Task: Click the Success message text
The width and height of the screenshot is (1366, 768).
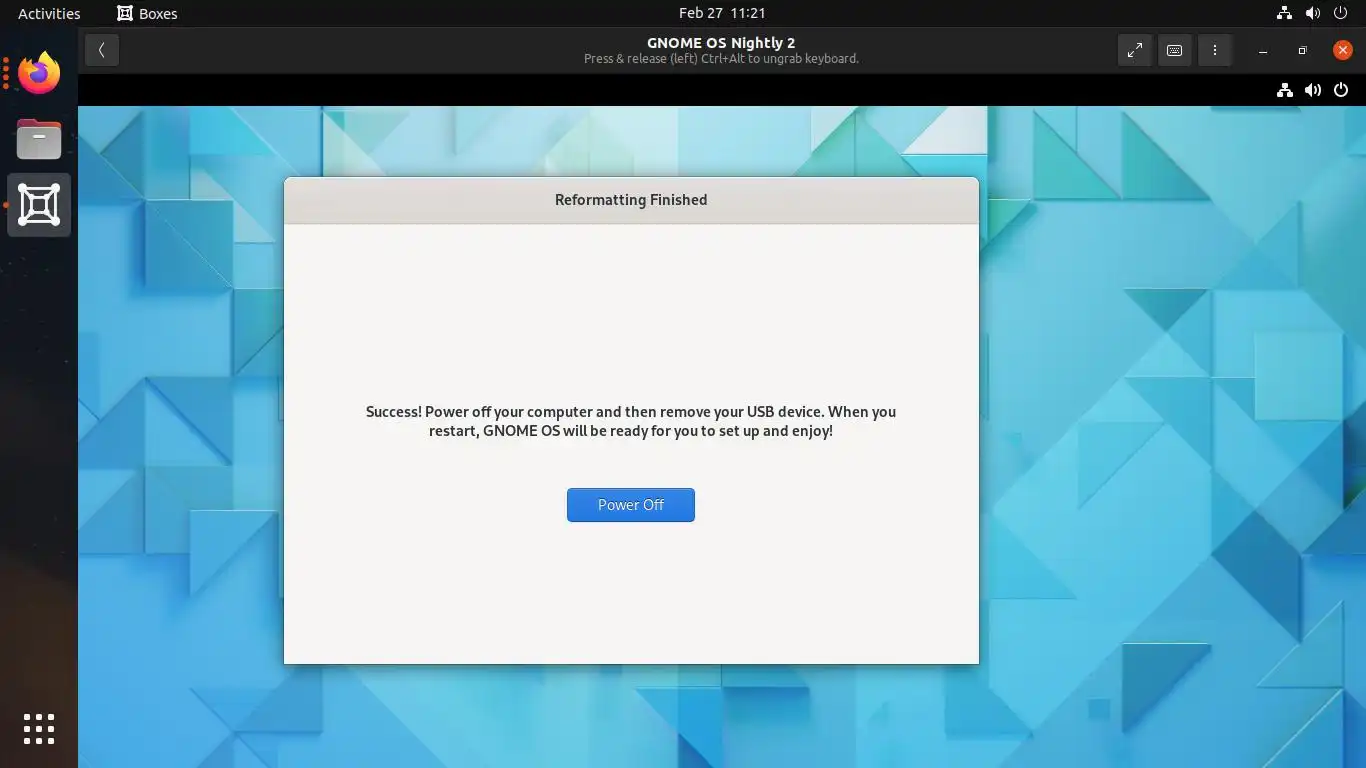Action: [x=631, y=421]
